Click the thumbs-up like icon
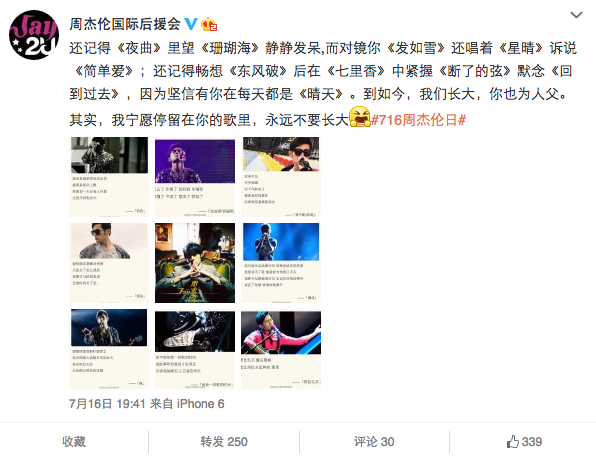596x459 pixels. pyautogui.click(x=512, y=442)
